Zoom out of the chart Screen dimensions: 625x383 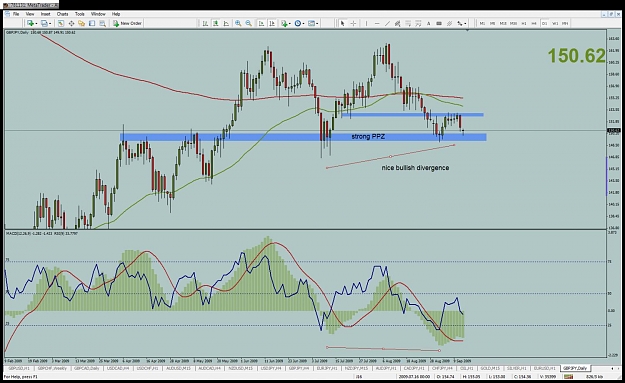(x=248, y=24)
